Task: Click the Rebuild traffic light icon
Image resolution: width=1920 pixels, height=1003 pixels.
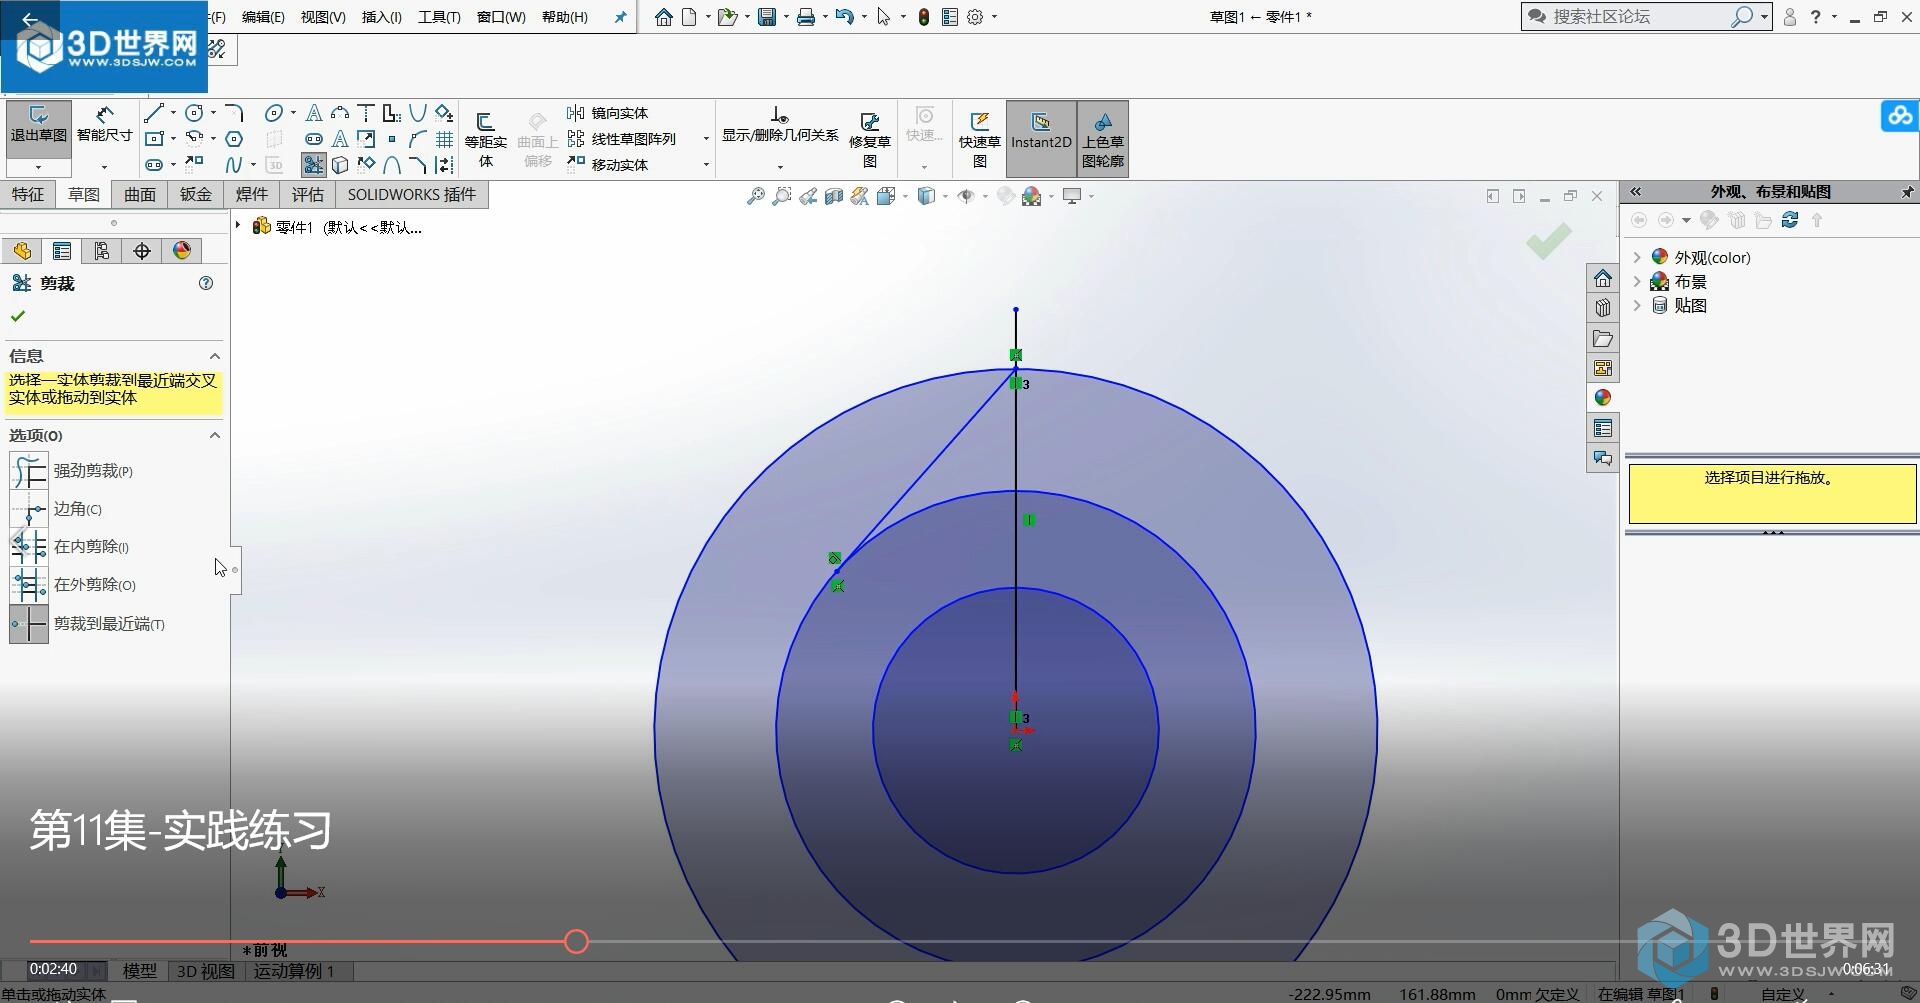Action: (924, 17)
